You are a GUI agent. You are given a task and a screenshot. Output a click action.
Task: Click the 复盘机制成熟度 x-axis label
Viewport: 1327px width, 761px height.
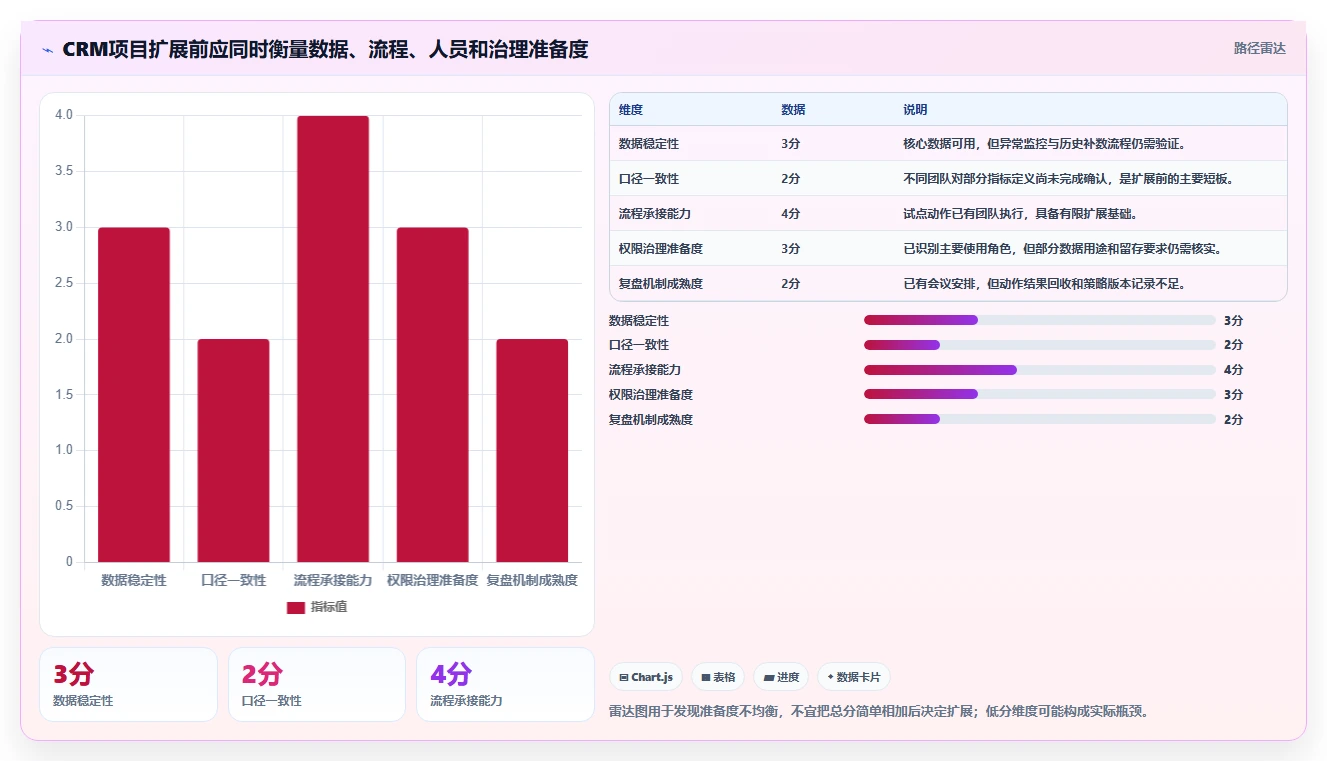pos(532,580)
